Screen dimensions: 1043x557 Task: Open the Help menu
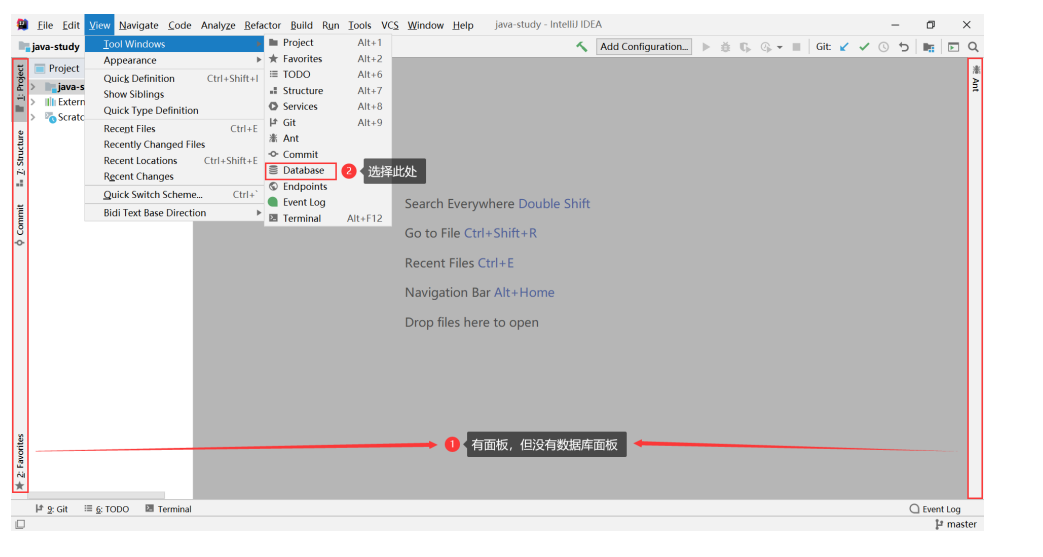463,25
